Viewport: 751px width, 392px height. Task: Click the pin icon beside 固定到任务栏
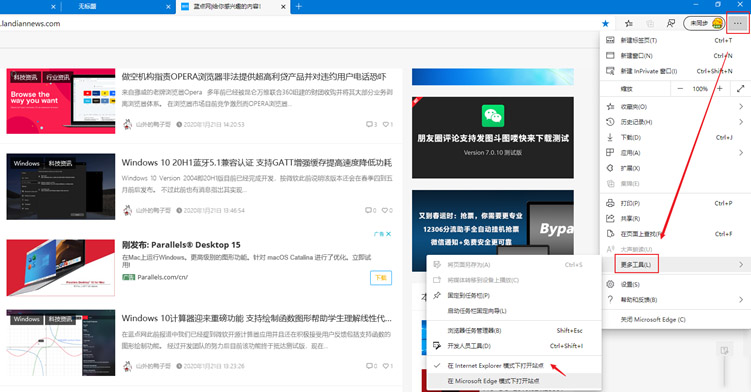pos(437,296)
